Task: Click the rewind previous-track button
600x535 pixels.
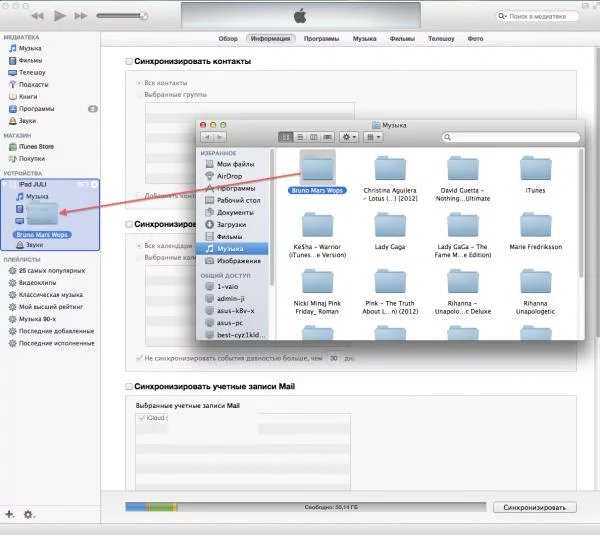Action: (38, 16)
